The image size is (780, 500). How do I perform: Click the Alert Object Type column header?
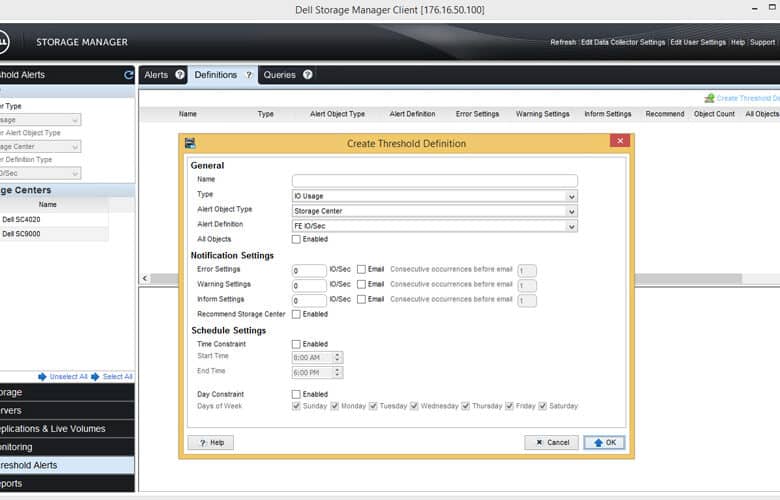coord(337,114)
